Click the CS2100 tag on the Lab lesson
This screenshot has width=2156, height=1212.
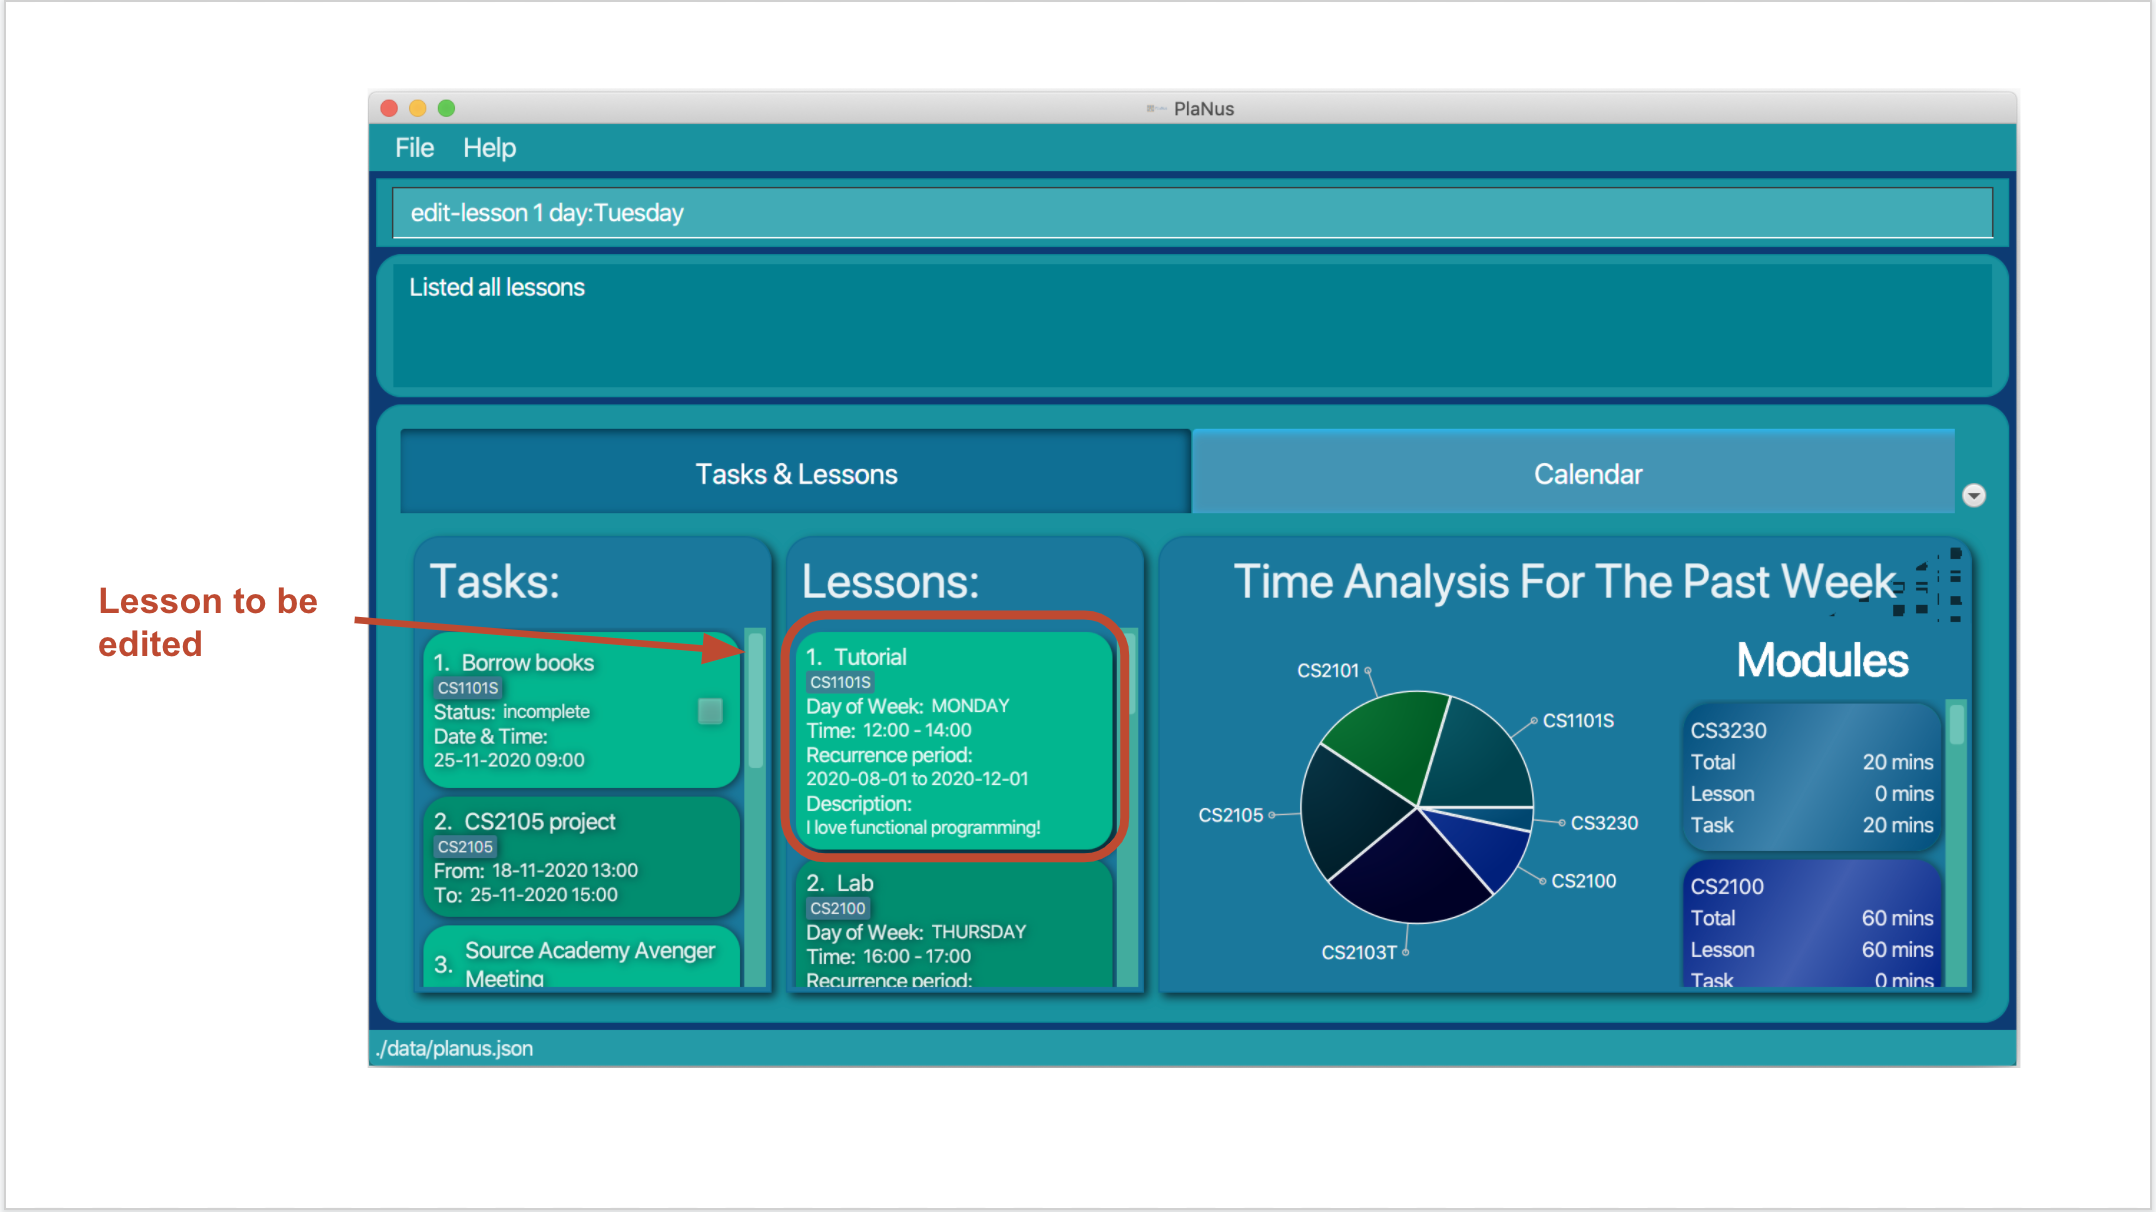click(x=838, y=908)
